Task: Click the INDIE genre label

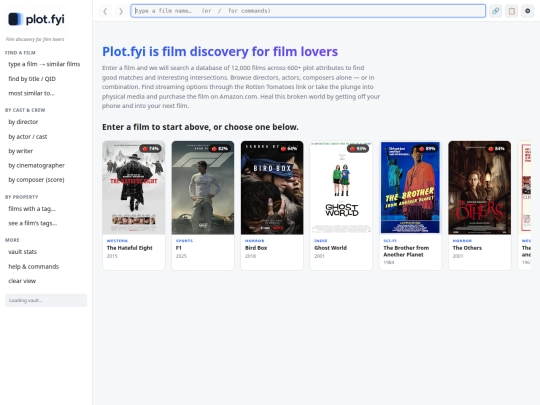Action: coord(321,241)
